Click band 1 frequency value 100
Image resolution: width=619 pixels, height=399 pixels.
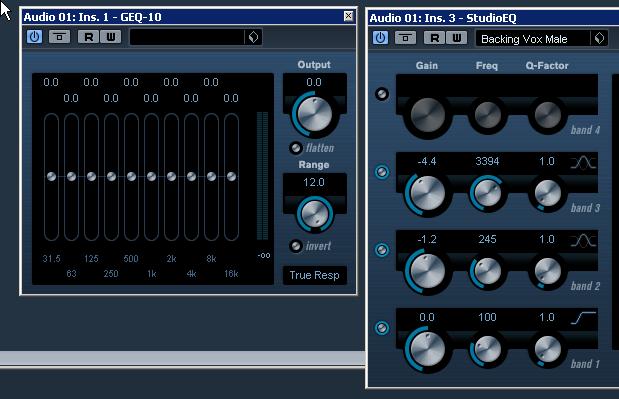tap(487, 317)
